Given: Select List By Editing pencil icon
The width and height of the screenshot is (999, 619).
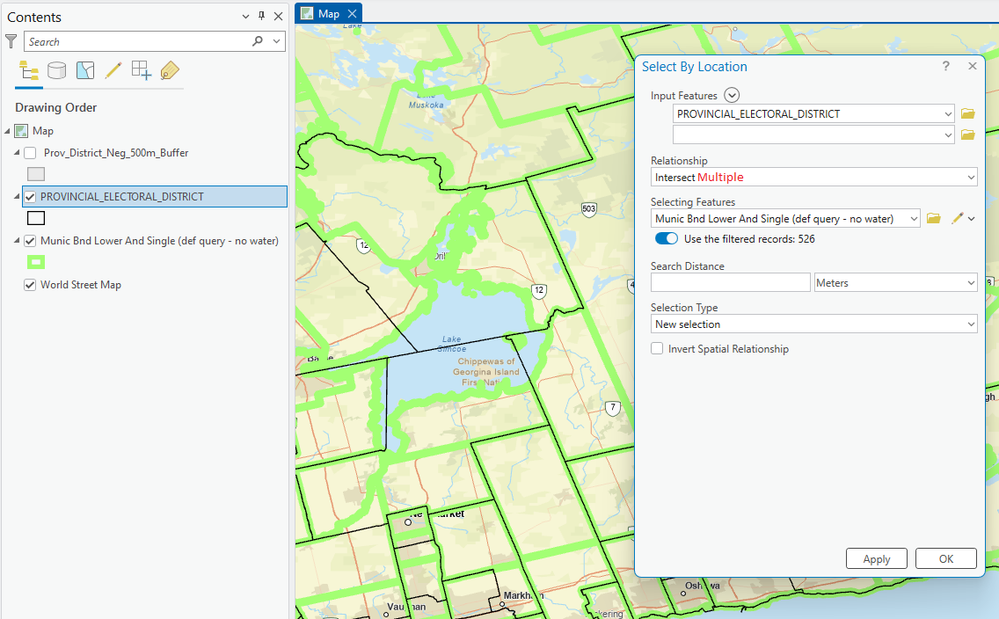Looking at the screenshot, I should [x=113, y=70].
